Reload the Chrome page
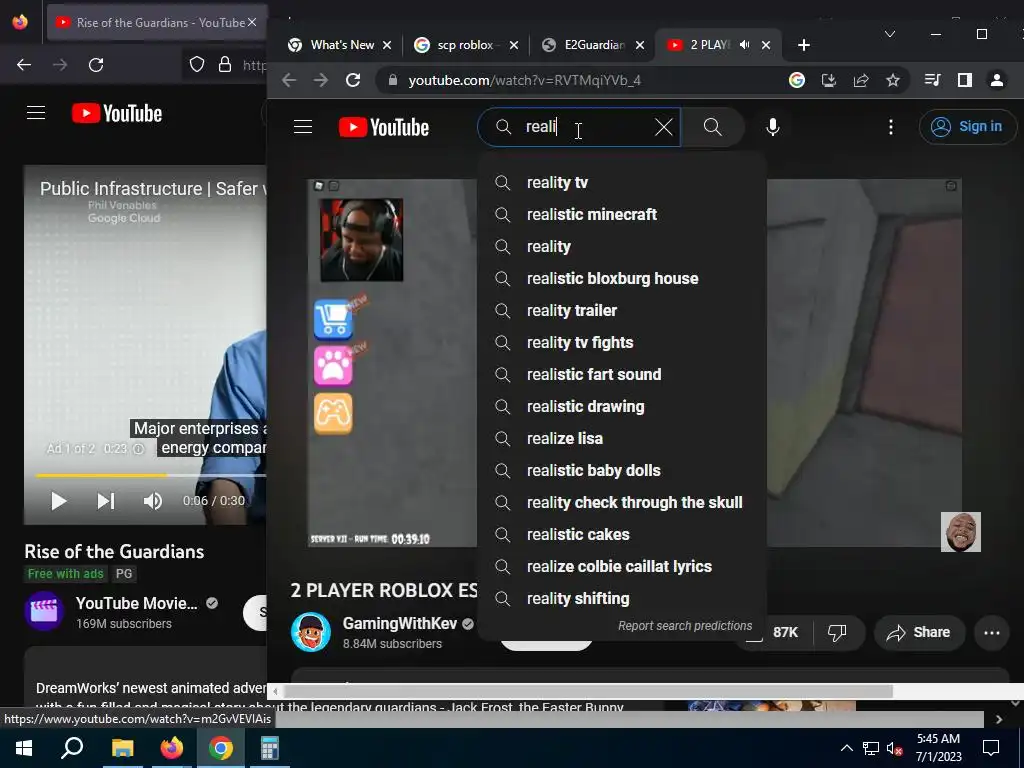1024x768 pixels. pos(353,80)
